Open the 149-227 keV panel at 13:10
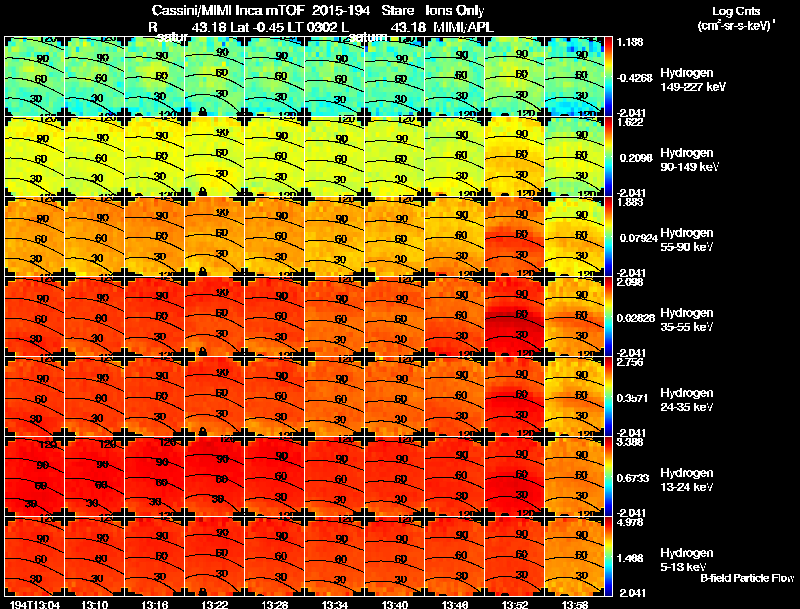 (94, 77)
